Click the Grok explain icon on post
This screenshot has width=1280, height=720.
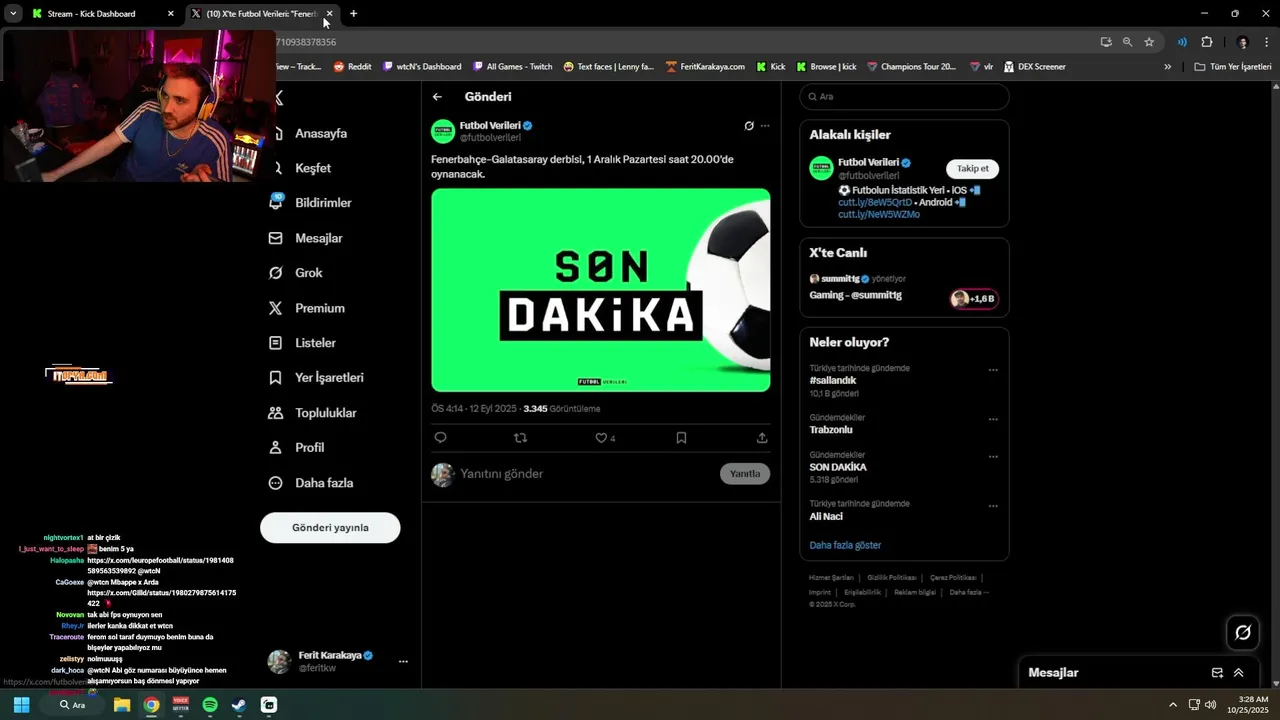coord(749,126)
